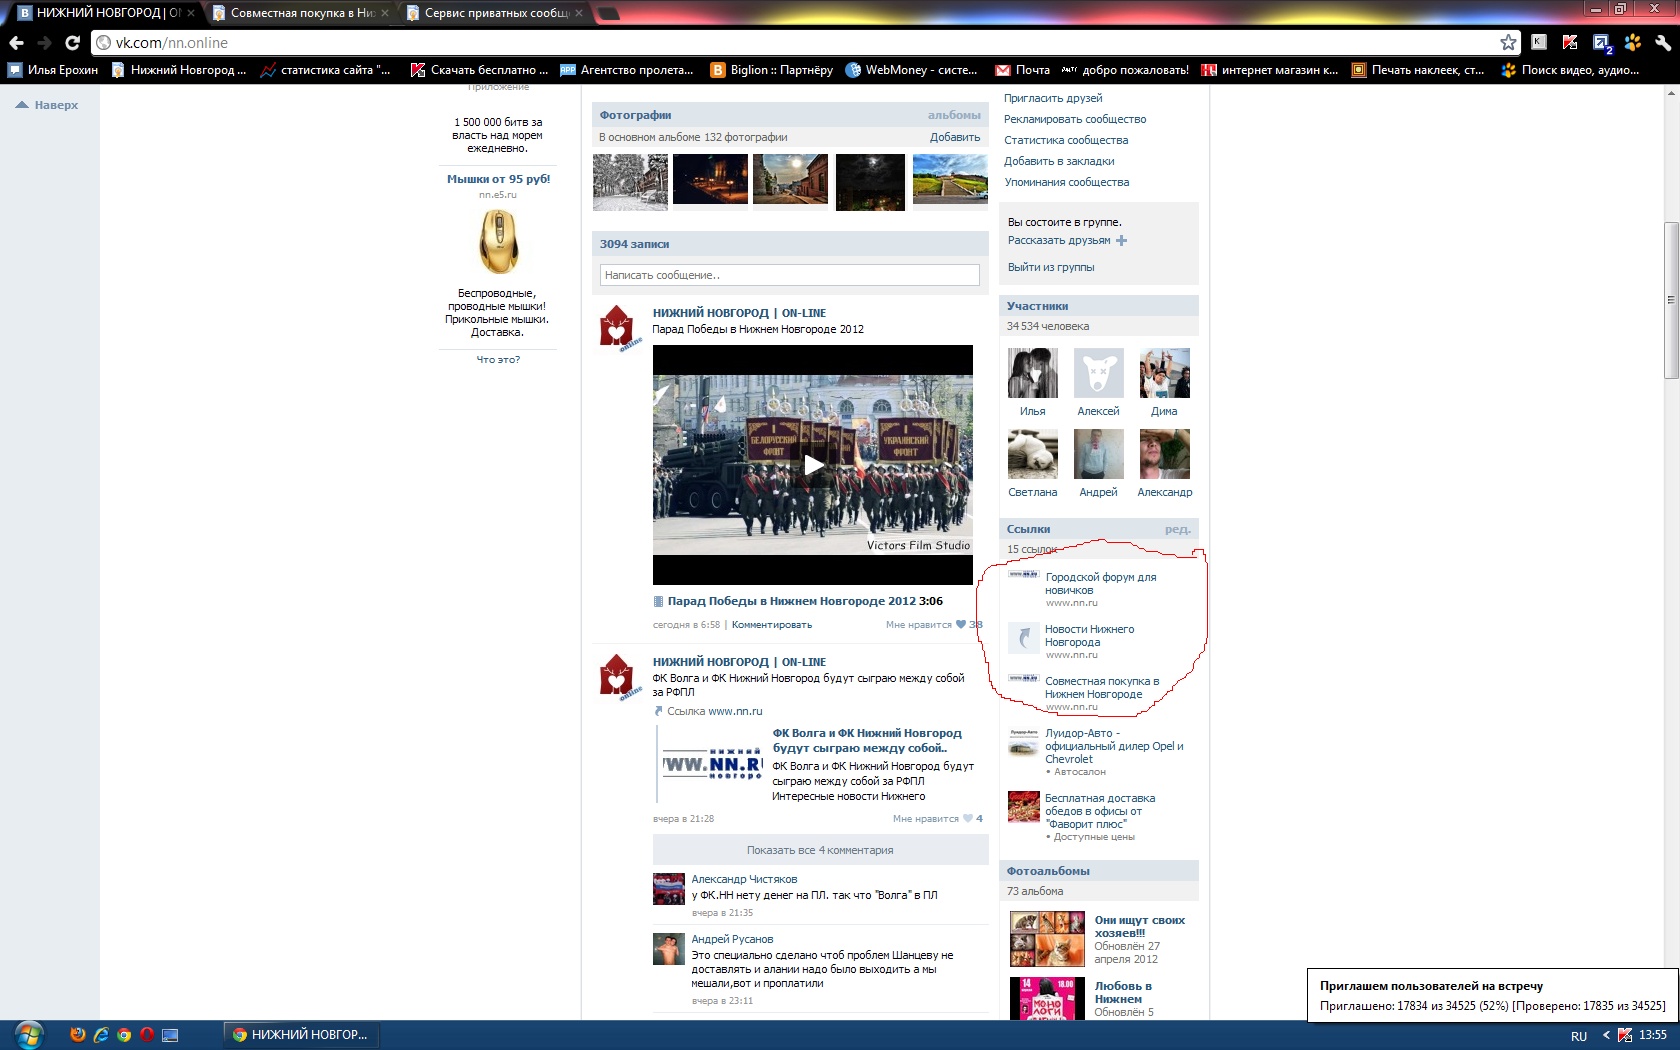Open Александр Чистяков profile link

(x=744, y=879)
